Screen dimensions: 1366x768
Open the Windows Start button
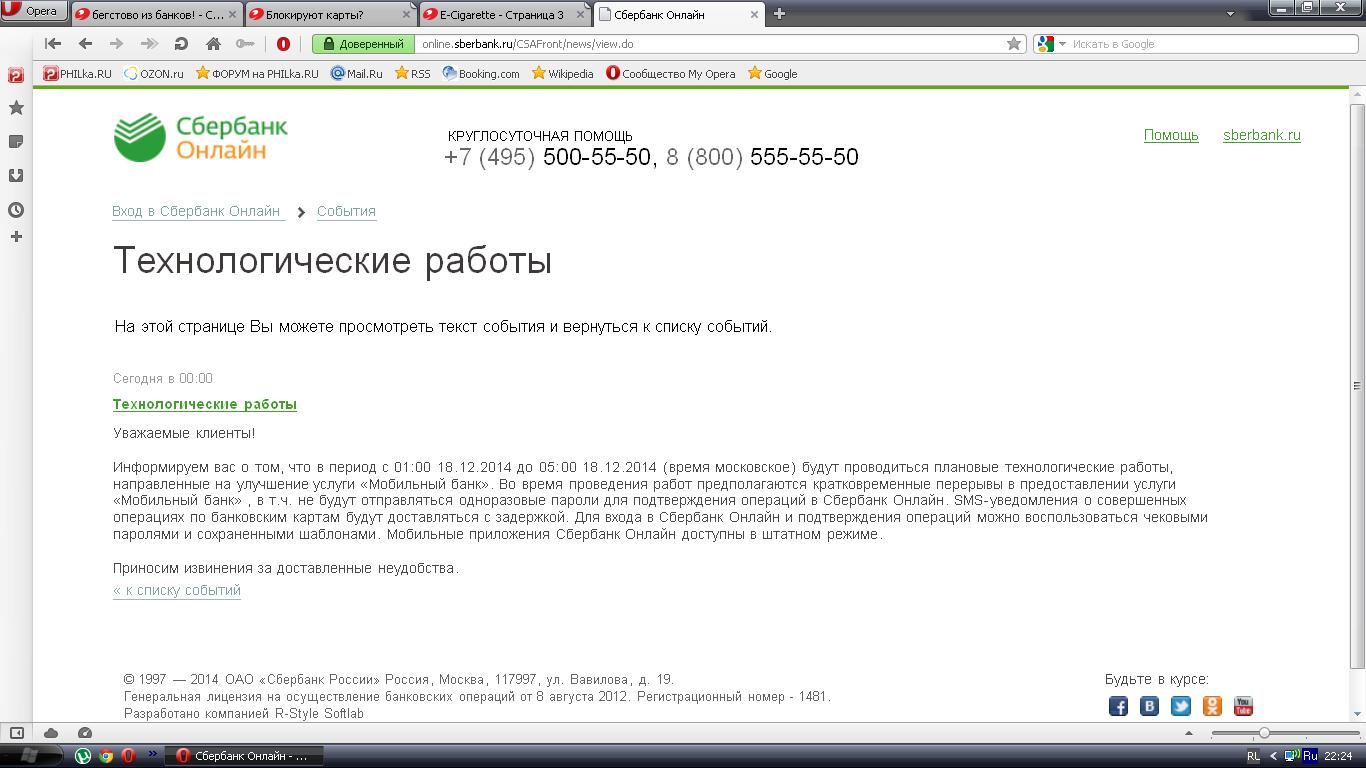point(30,756)
